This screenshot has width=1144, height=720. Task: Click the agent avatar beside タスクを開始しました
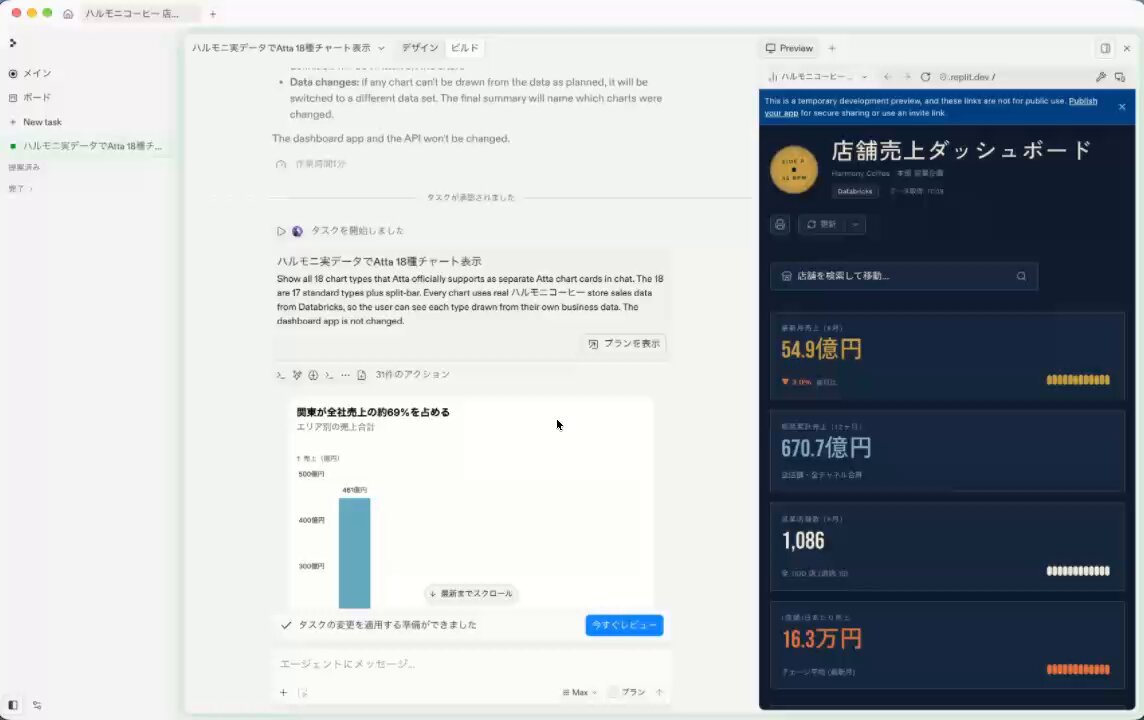click(x=297, y=231)
